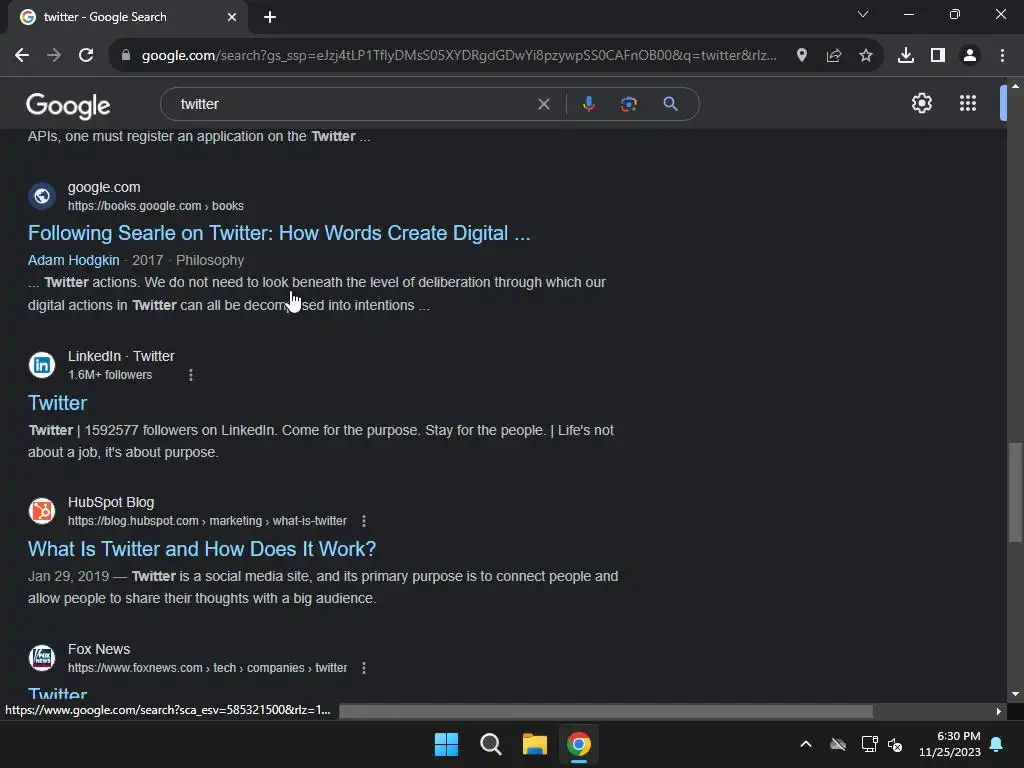Bookmark this page with the star

pos(866,56)
